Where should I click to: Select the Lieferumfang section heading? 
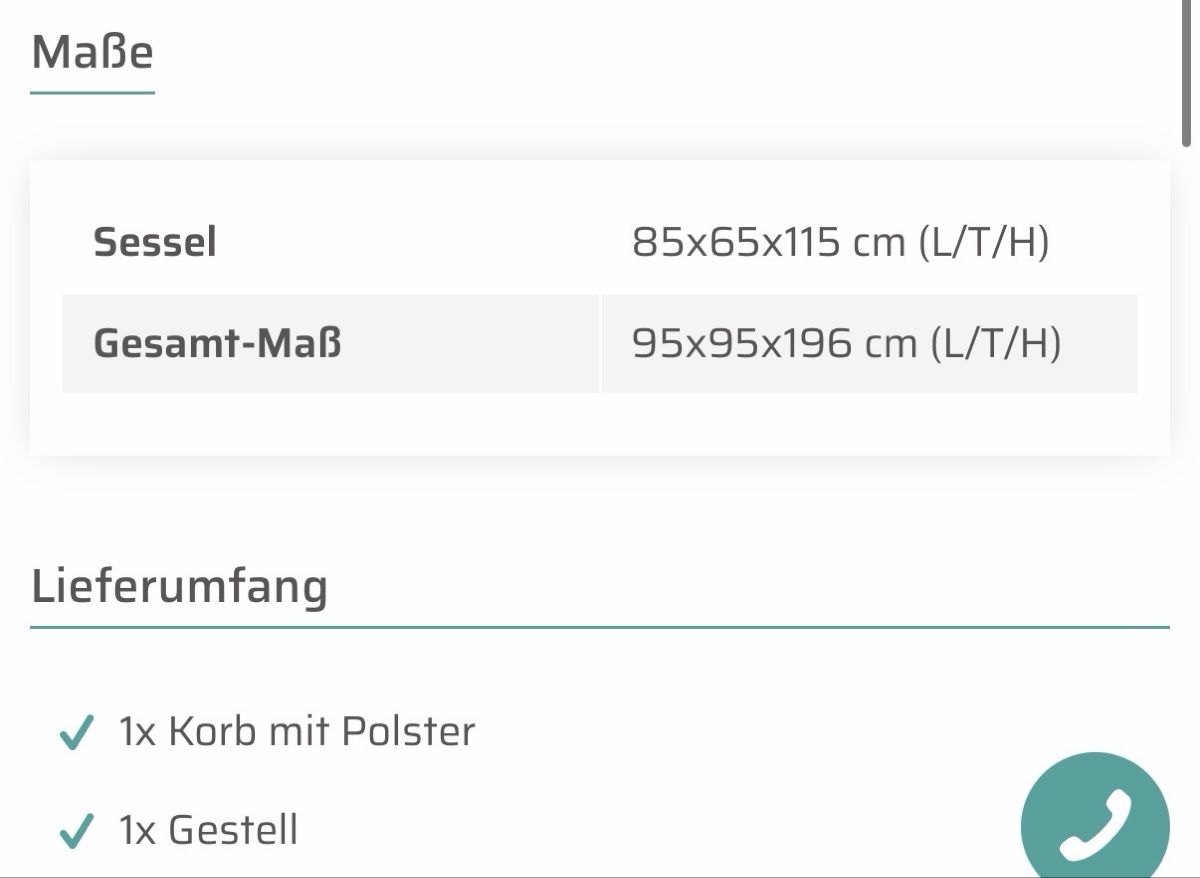pos(180,587)
